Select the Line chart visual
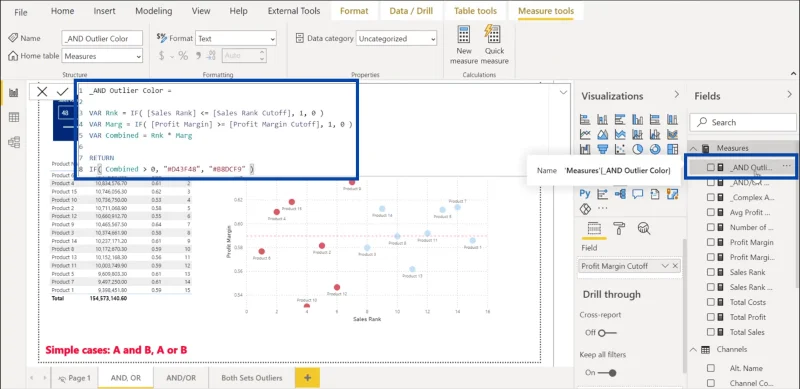The height and width of the screenshot is (389, 800). coord(585,134)
